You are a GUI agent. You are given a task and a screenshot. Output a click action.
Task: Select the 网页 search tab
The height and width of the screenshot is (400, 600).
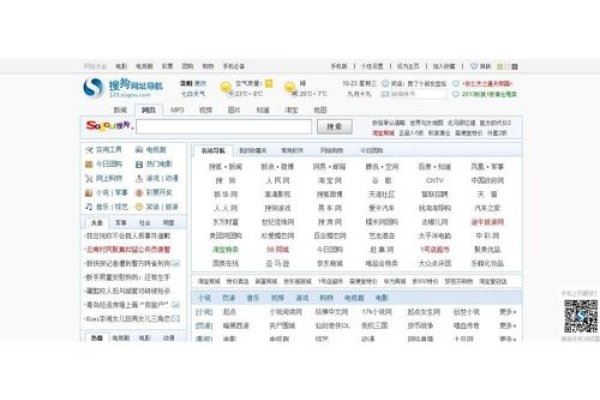click(x=148, y=110)
